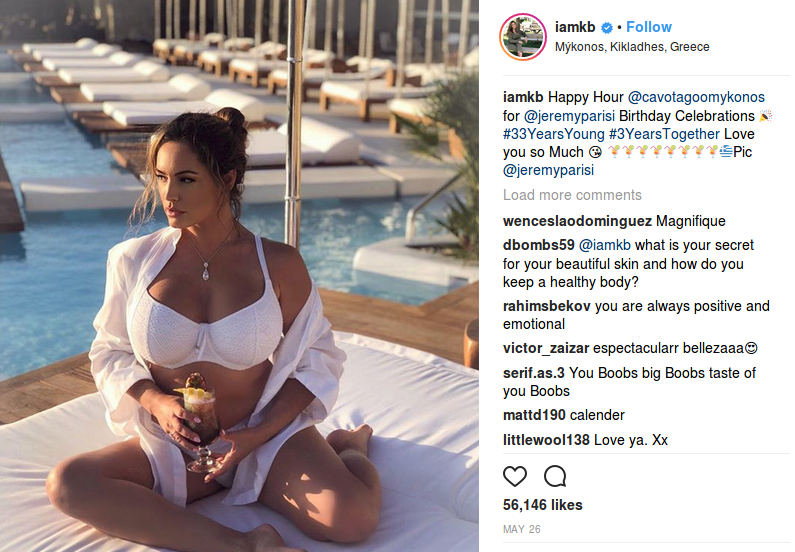The image size is (795, 552).
Task: Open the #33YearsYoung hashtag
Action: coord(554,134)
